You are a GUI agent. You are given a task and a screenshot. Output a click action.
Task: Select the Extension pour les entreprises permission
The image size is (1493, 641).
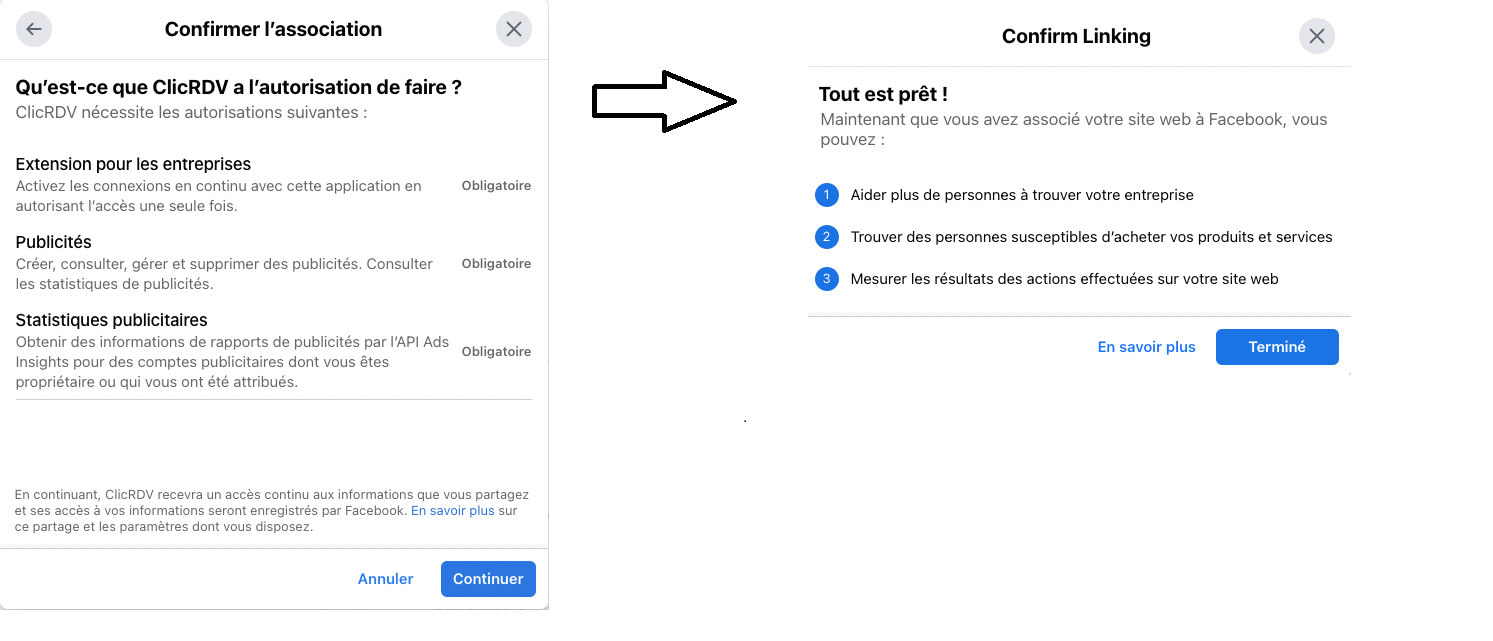133,164
